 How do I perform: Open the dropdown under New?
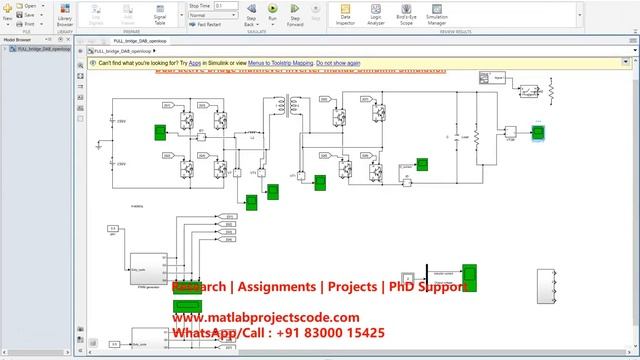coord(7,25)
